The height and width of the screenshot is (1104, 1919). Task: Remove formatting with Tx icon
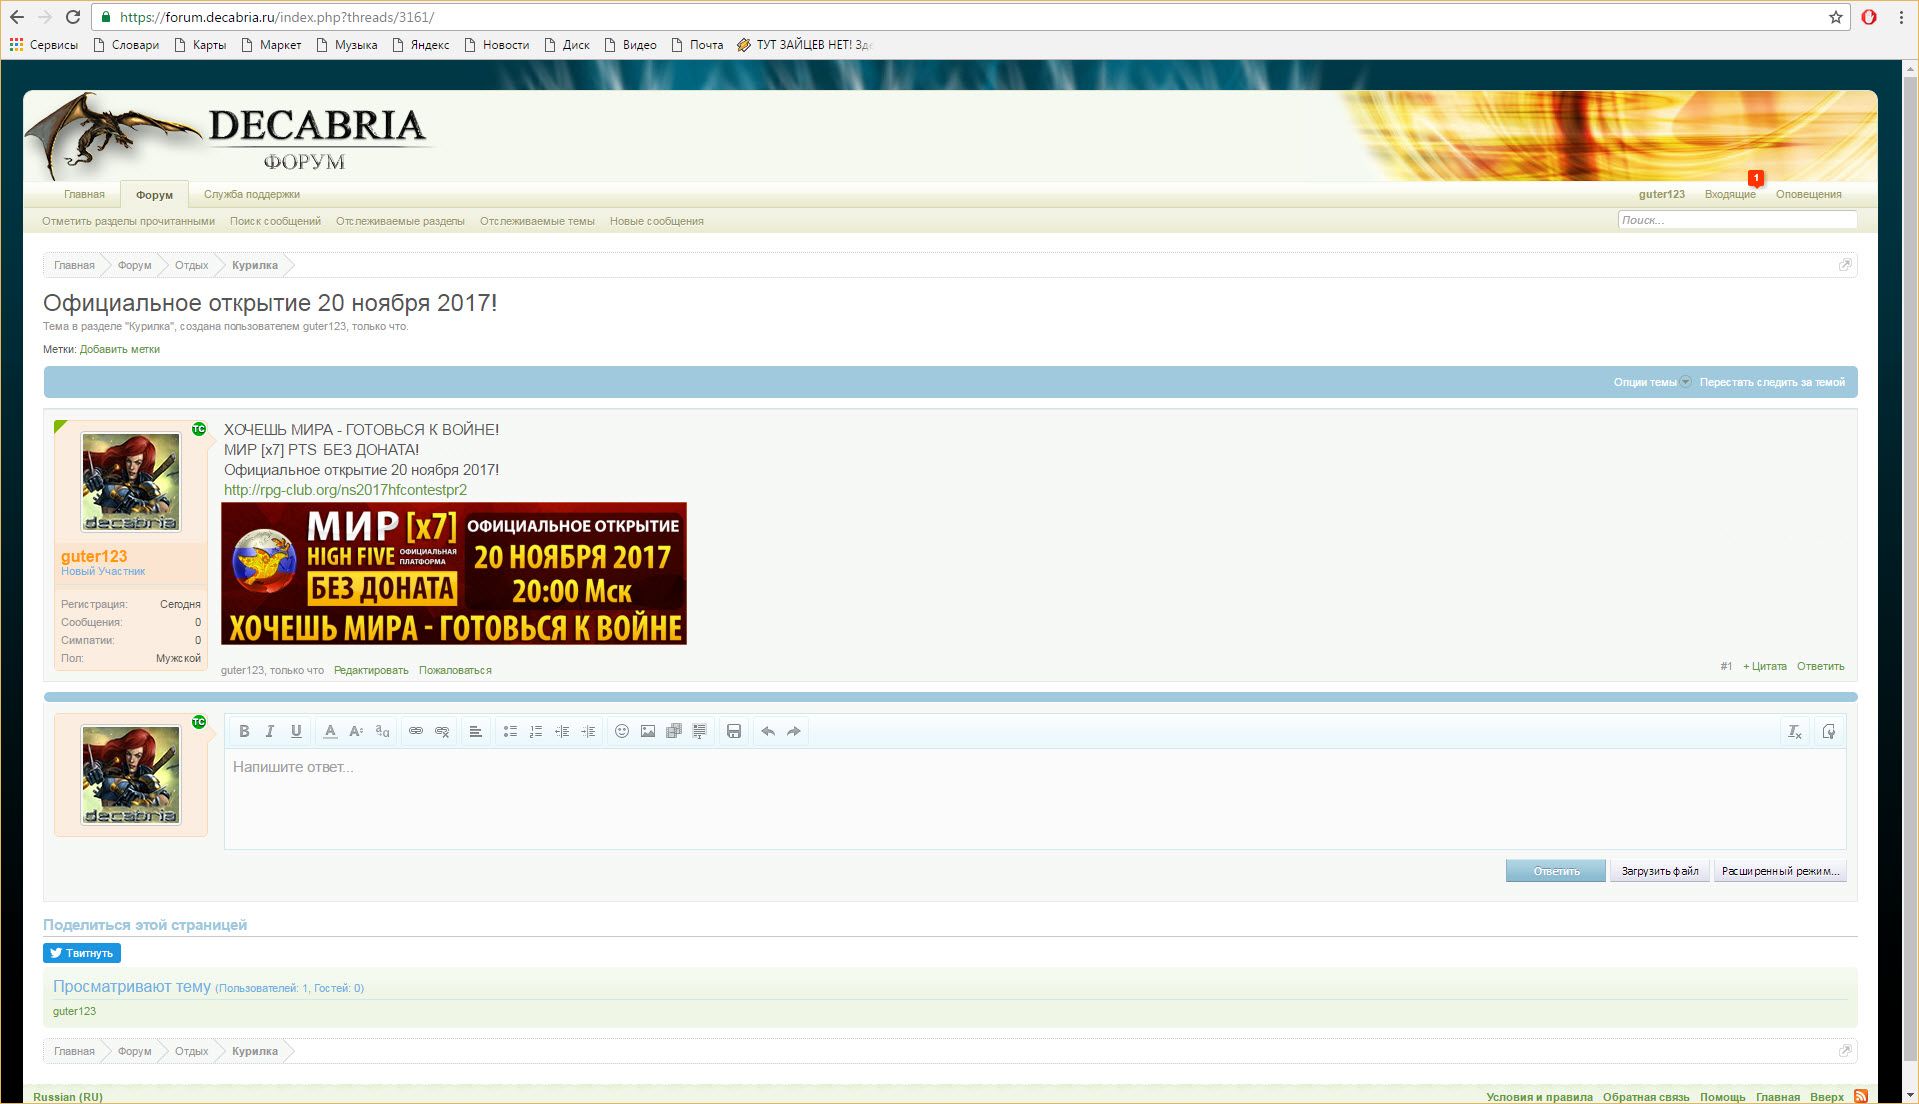tap(1795, 731)
